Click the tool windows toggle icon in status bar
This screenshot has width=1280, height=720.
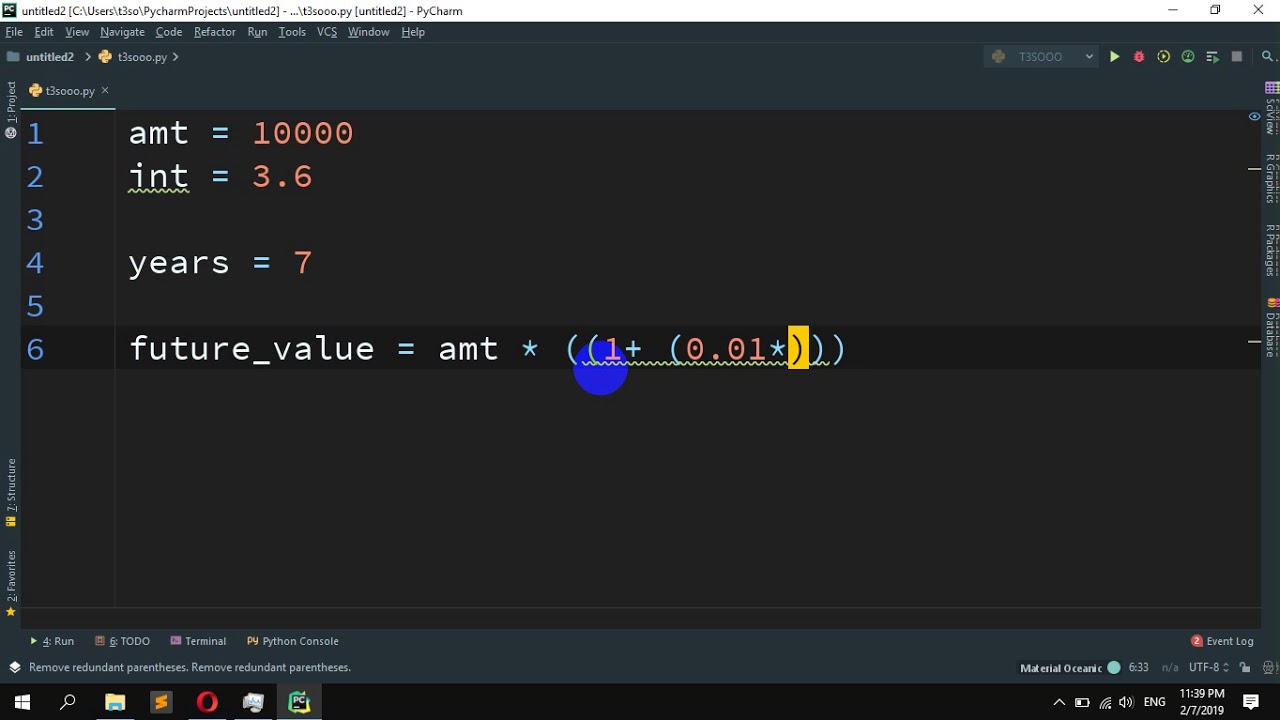pyautogui.click(x=14, y=667)
